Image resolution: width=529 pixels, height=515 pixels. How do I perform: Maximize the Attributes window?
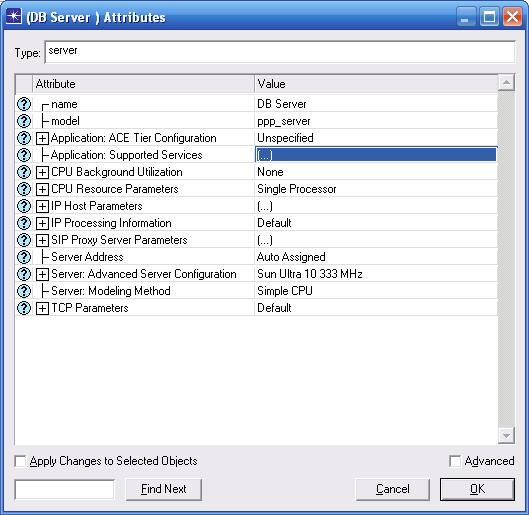[x=489, y=17]
